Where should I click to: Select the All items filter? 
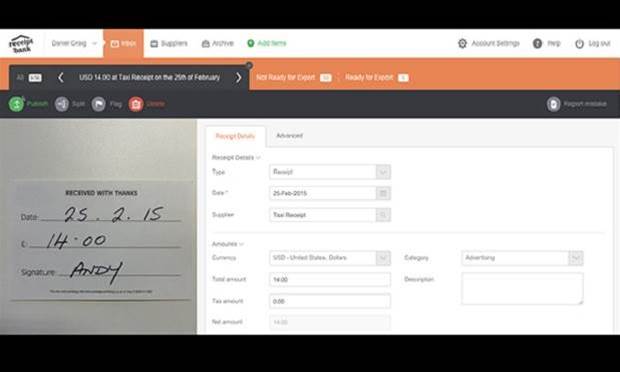(29, 77)
